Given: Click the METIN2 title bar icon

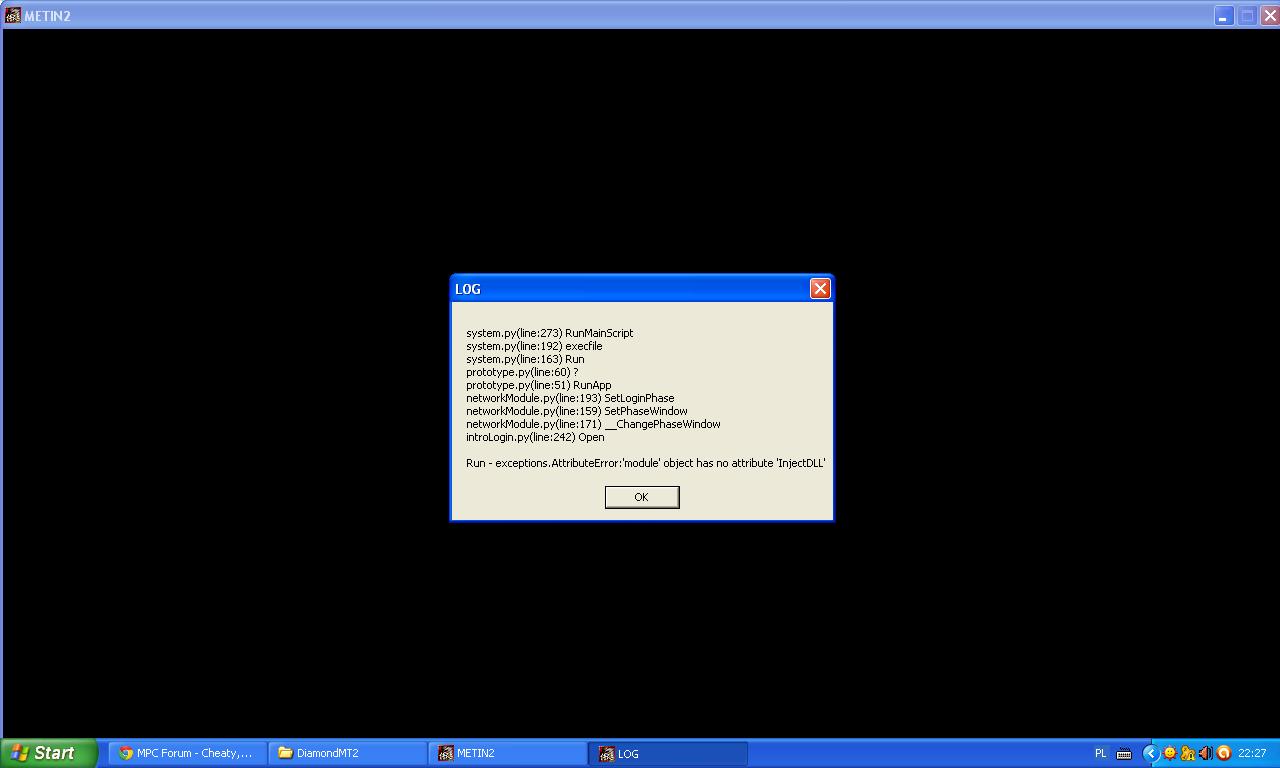Looking at the screenshot, I should [x=13, y=16].
